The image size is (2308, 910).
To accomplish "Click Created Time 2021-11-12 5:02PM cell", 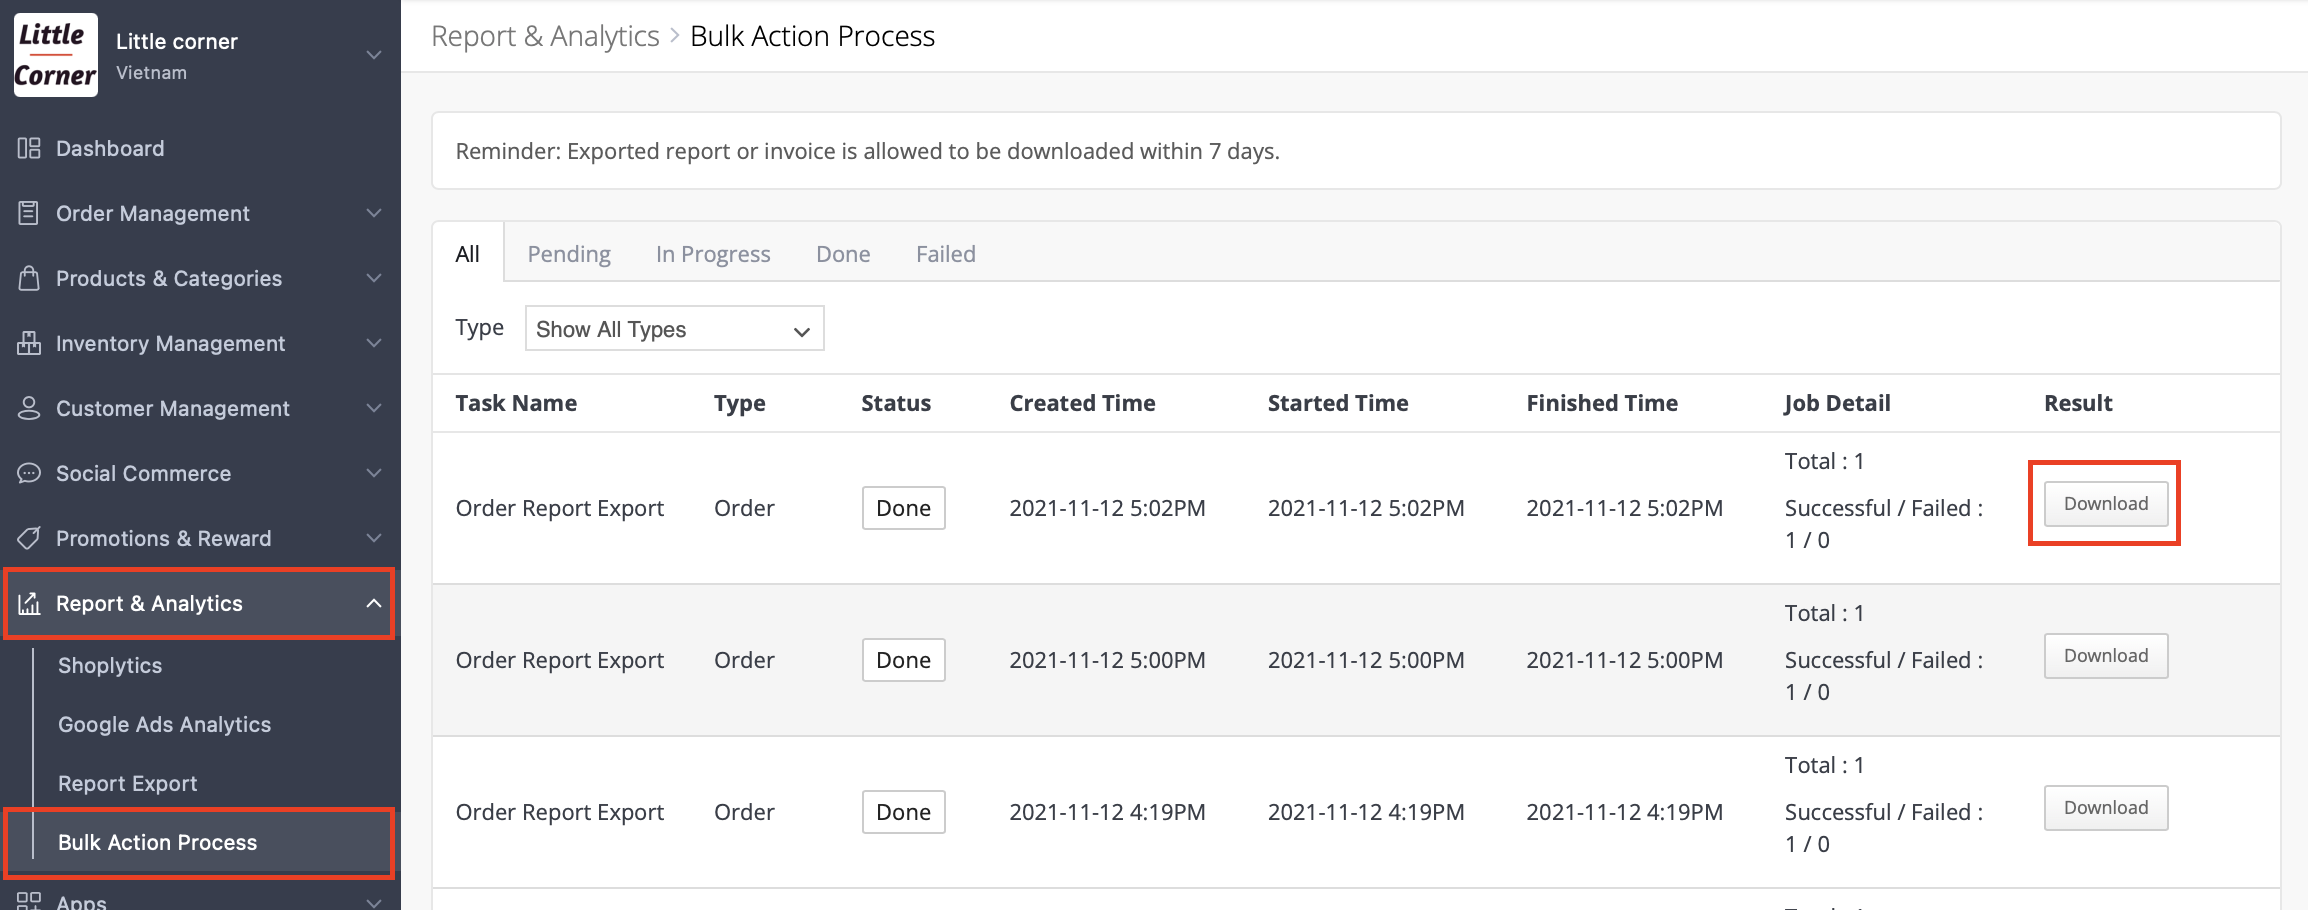I will click(1107, 508).
